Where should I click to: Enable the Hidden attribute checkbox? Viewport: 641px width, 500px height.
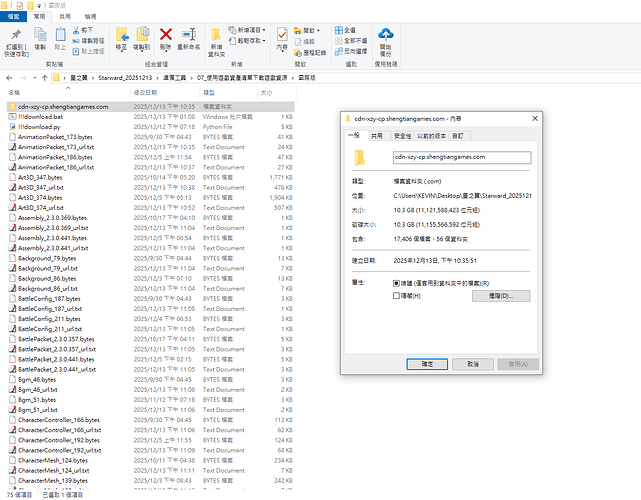pyautogui.click(x=395, y=296)
